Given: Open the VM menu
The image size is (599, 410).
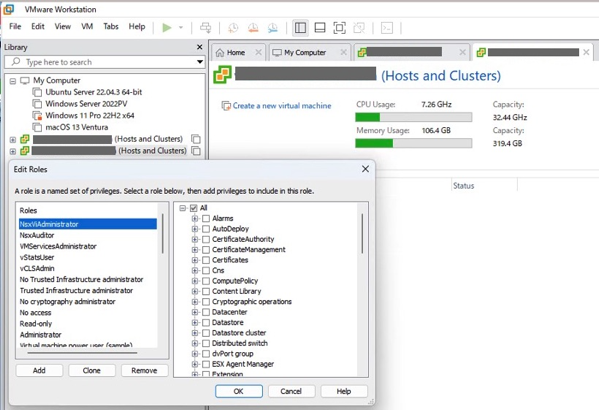Looking at the screenshot, I should pos(87,26).
